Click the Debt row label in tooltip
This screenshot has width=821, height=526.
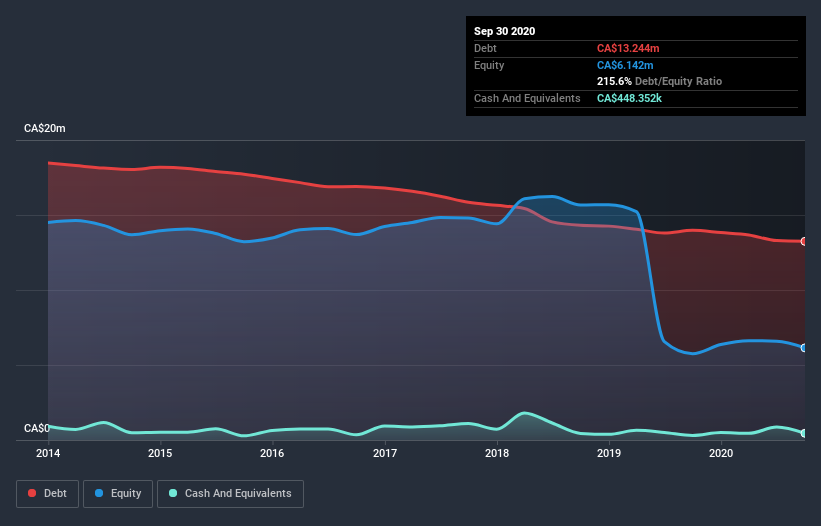pyautogui.click(x=485, y=48)
